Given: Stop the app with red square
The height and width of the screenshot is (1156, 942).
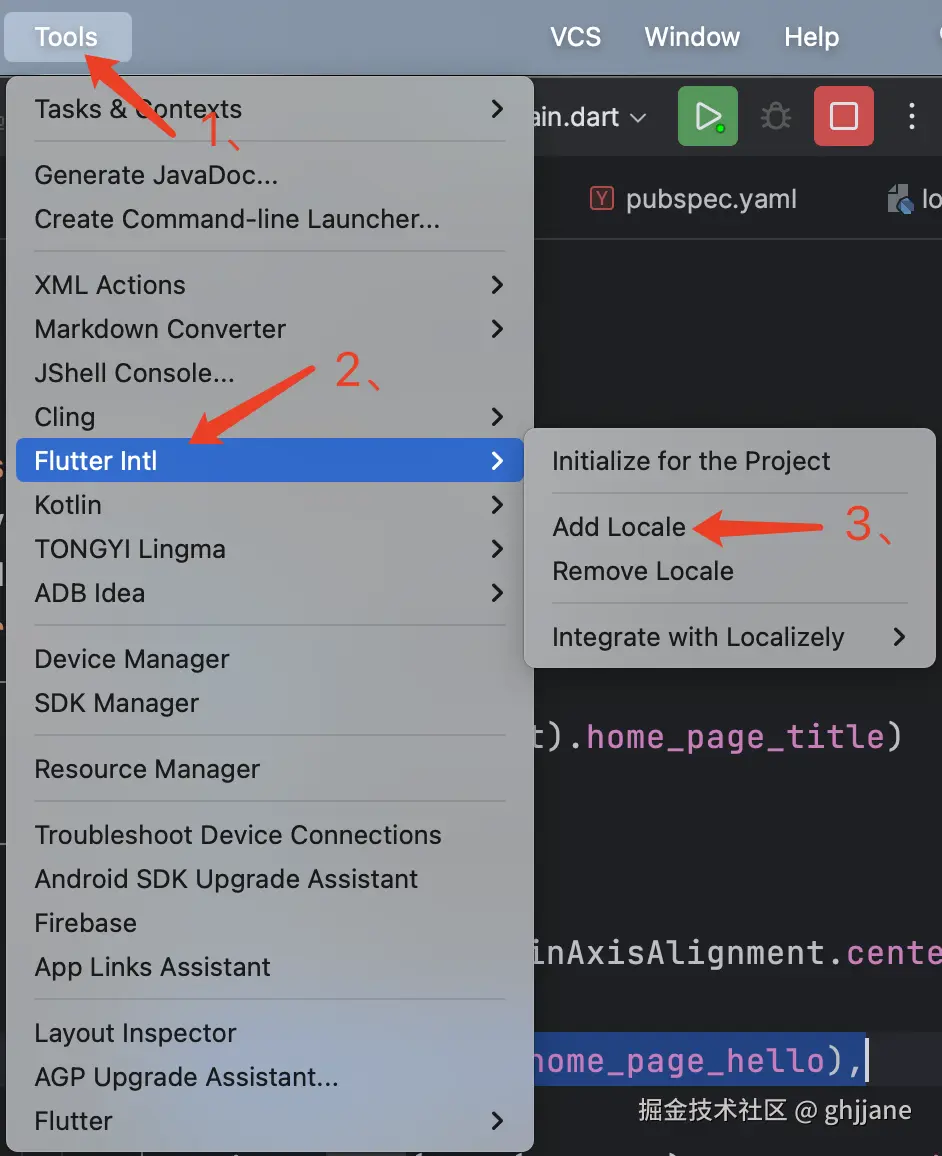Looking at the screenshot, I should [x=844, y=117].
